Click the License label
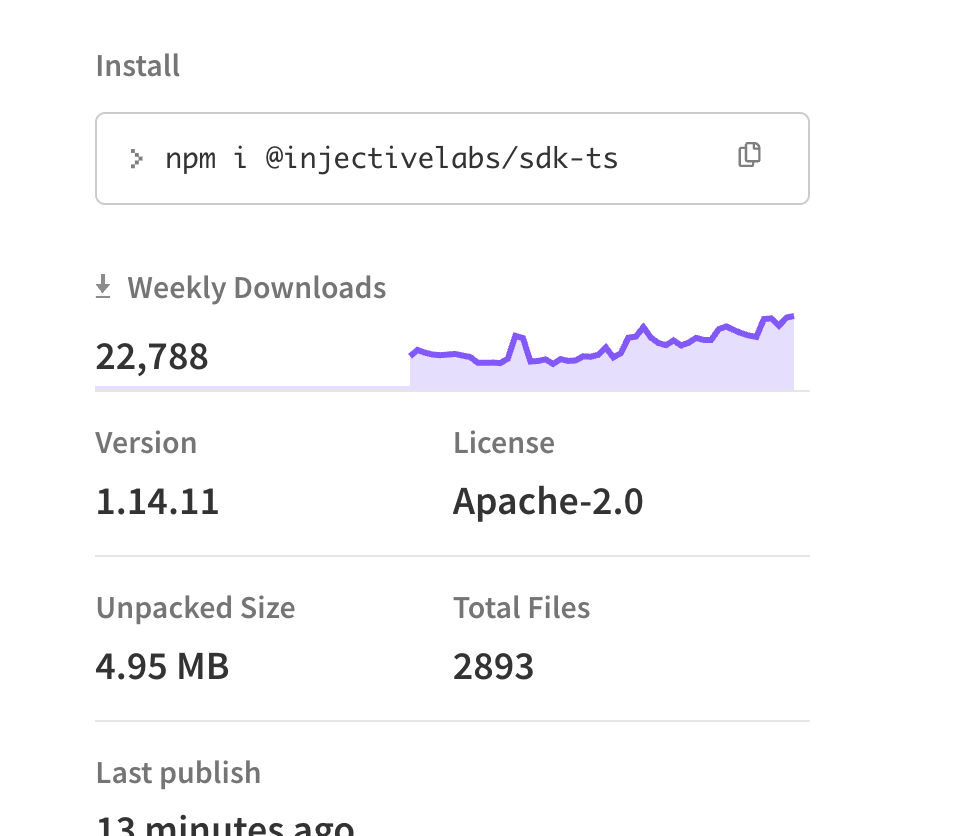958x836 pixels. 504,442
